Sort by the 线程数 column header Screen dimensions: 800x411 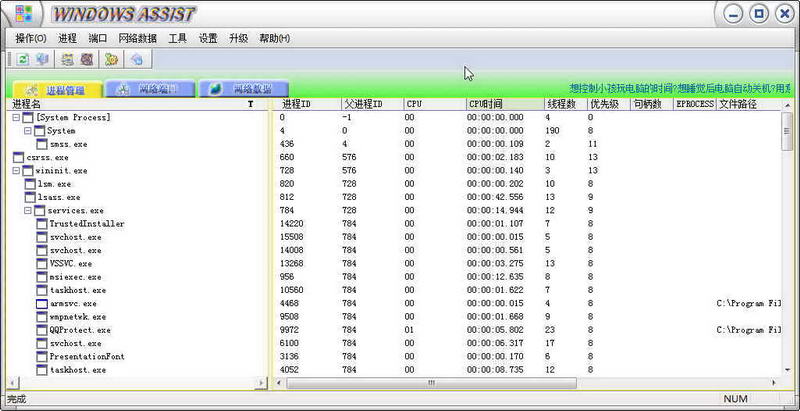565,104
